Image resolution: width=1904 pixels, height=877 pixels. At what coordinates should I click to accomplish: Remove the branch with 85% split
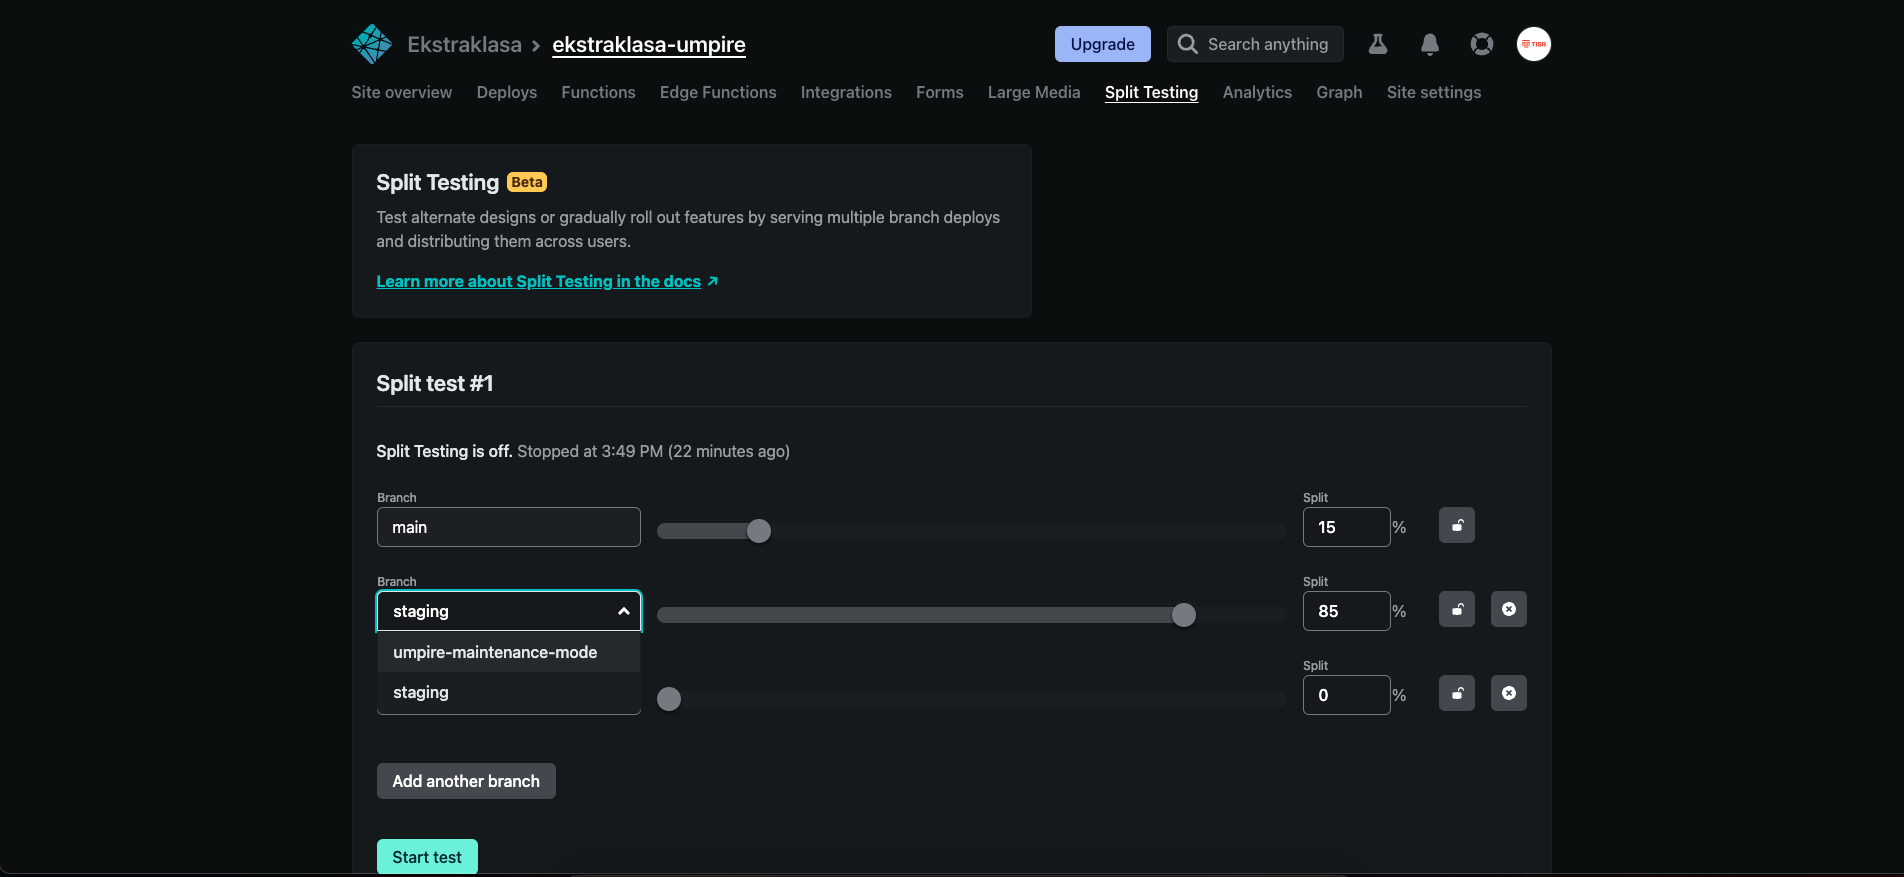tap(1509, 609)
